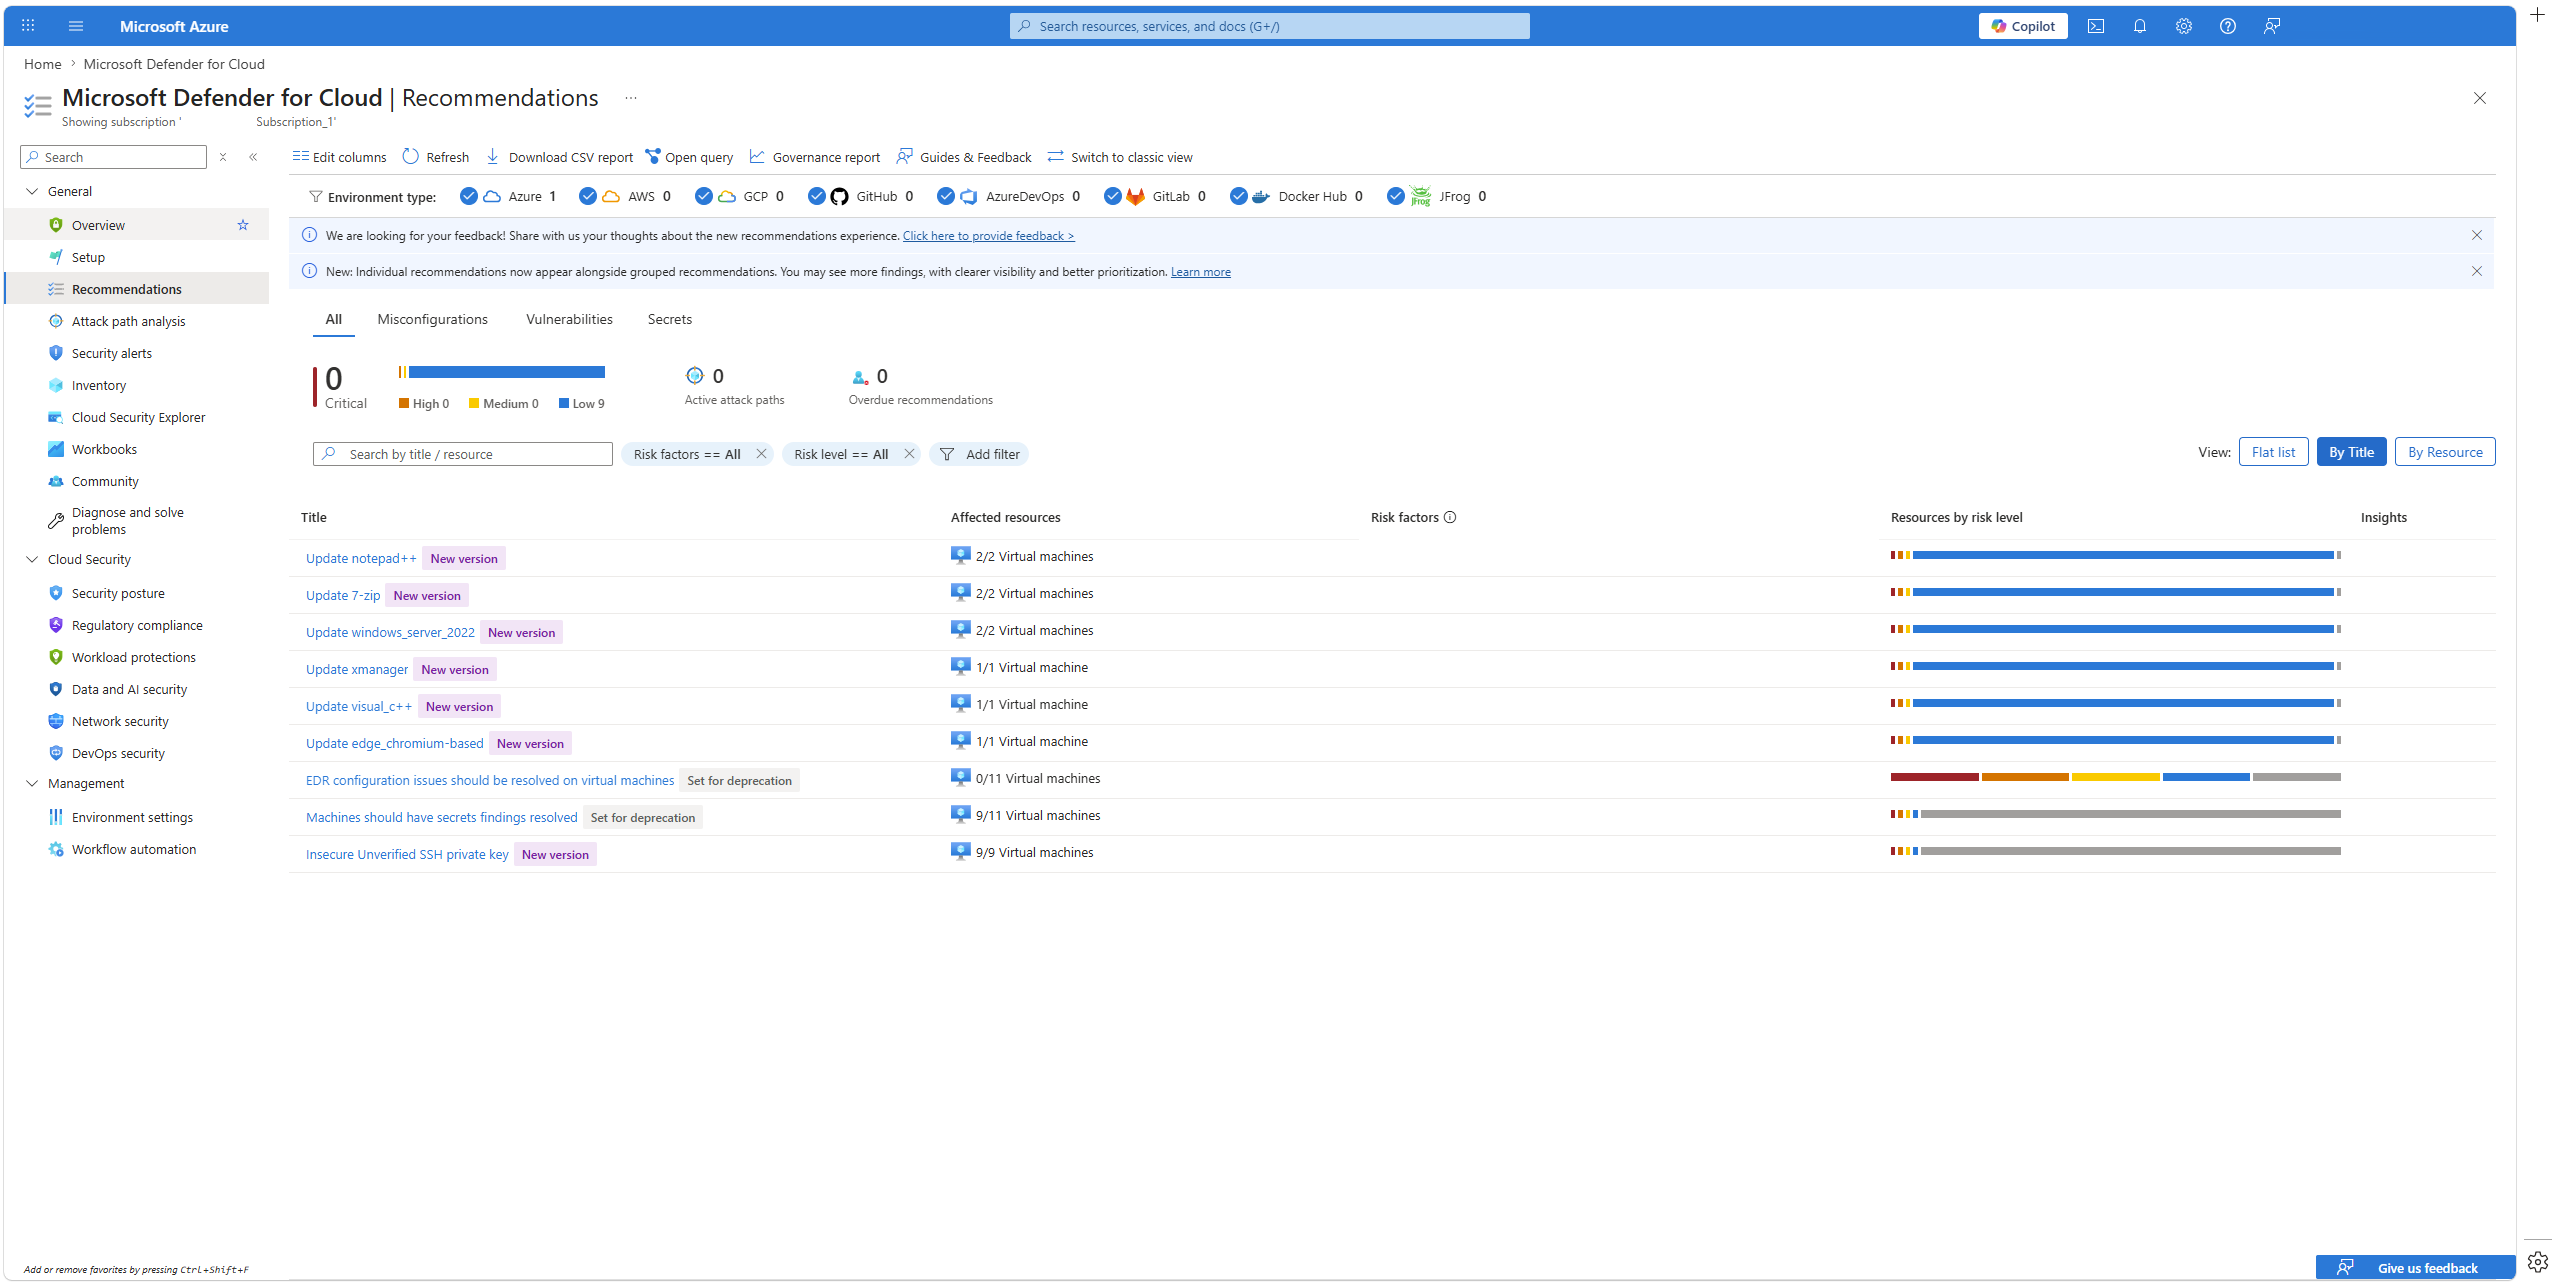
Task: Open the Help question mark icon
Action: (x=2227, y=26)
